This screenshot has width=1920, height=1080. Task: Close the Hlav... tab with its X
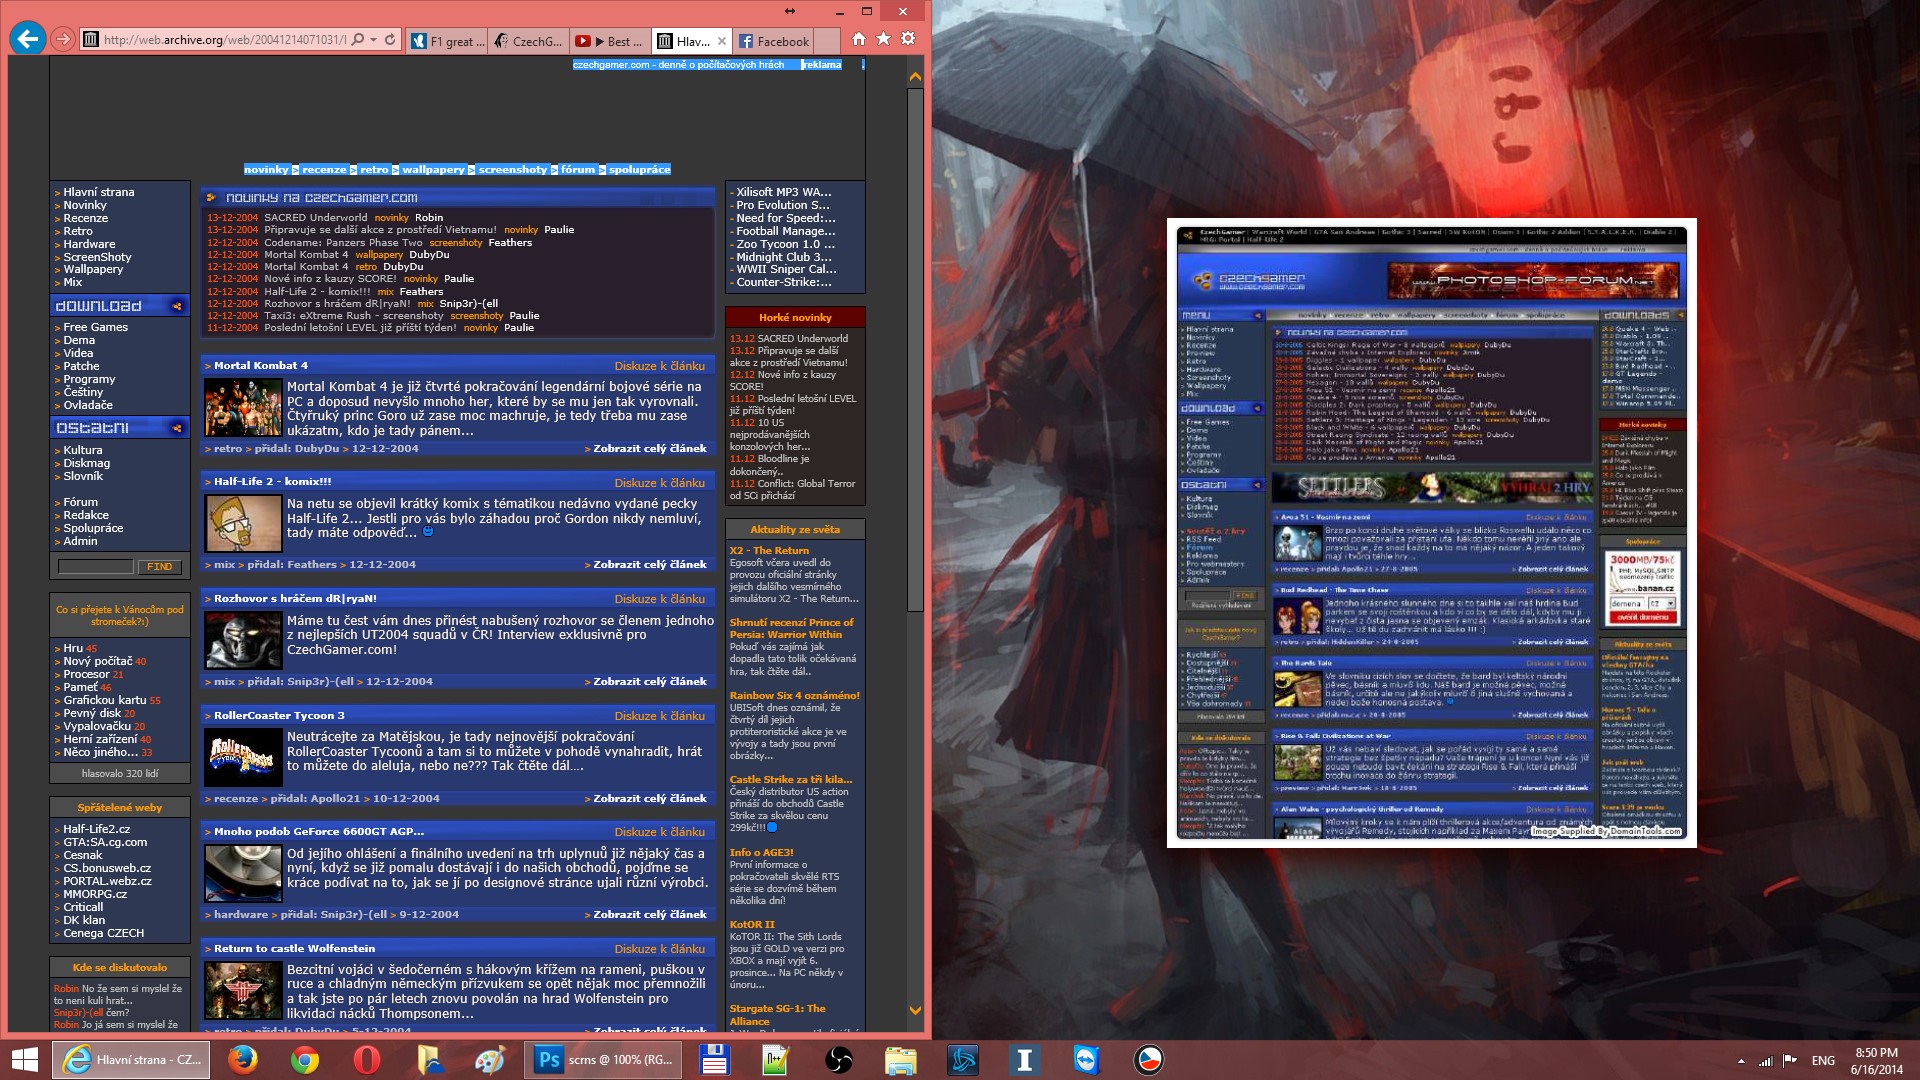722,41
